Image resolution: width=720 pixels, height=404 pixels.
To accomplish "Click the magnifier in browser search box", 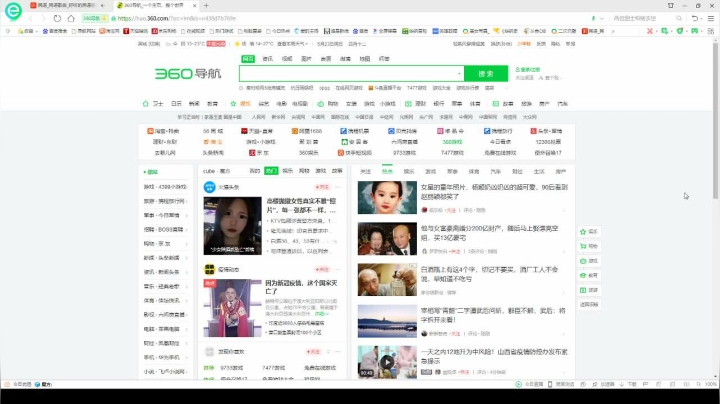I will (x=679, y=18).
